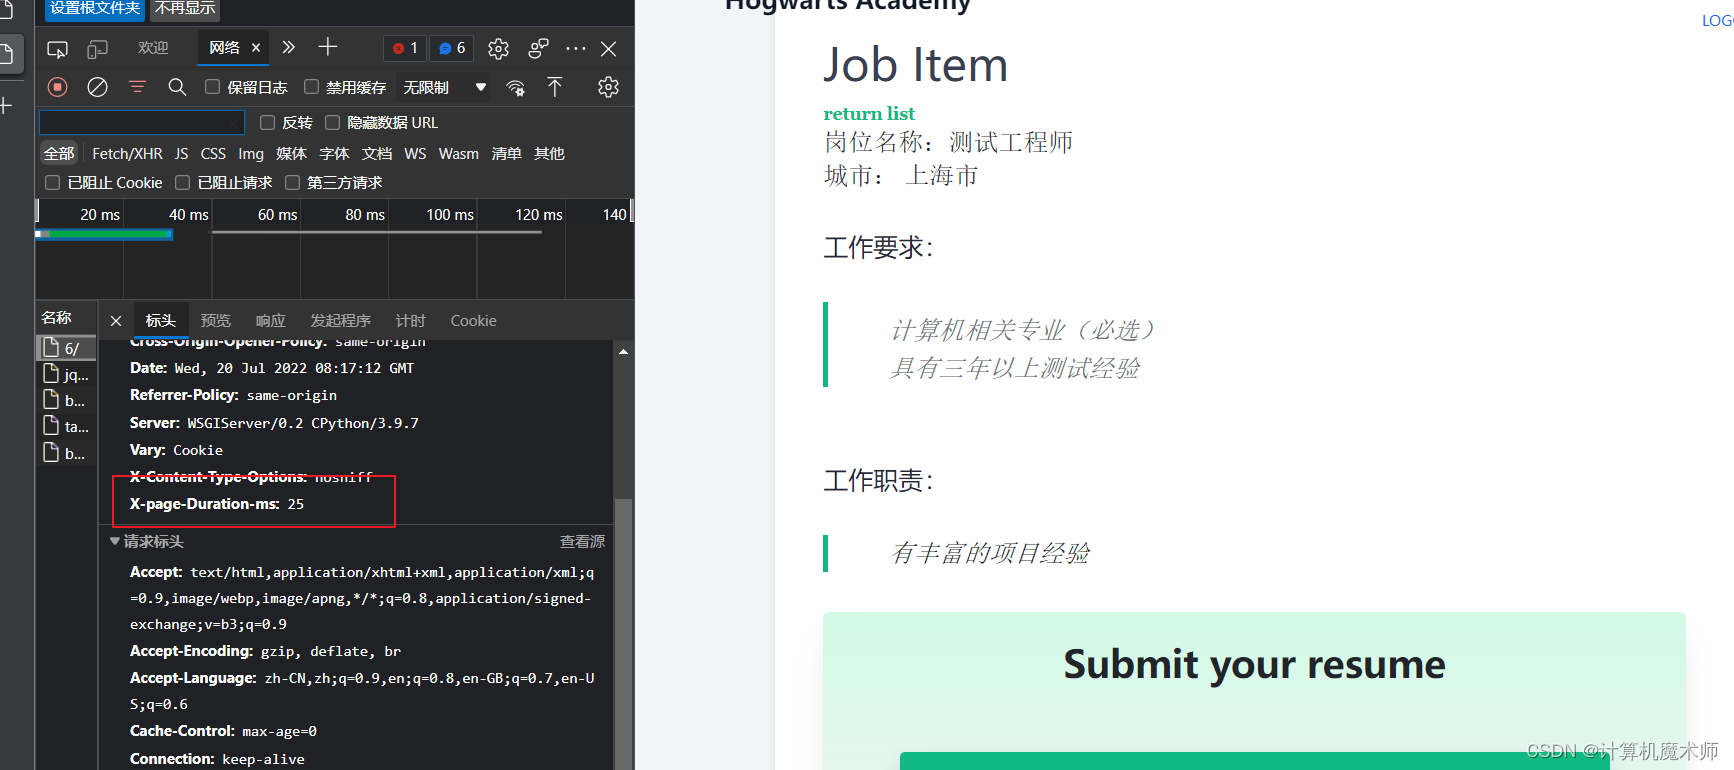Filter by Wasm requests

click(x=458, y=153)
